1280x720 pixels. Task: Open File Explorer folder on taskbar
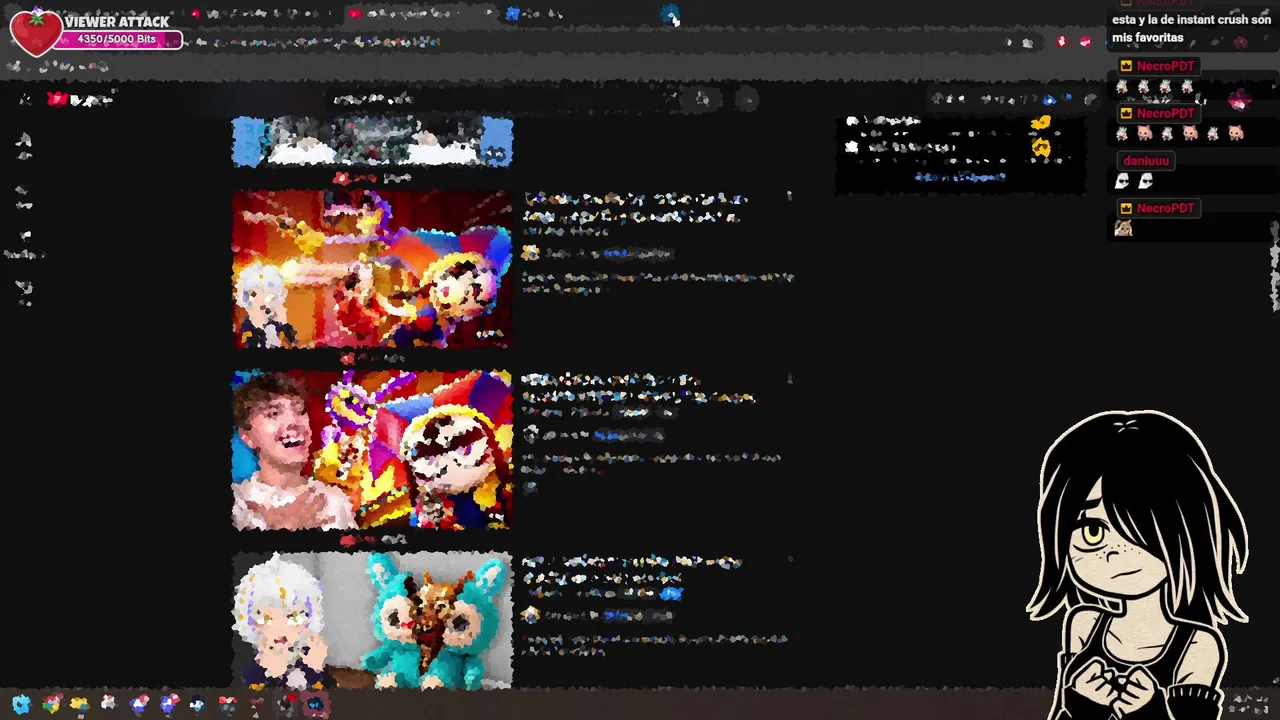79,704
